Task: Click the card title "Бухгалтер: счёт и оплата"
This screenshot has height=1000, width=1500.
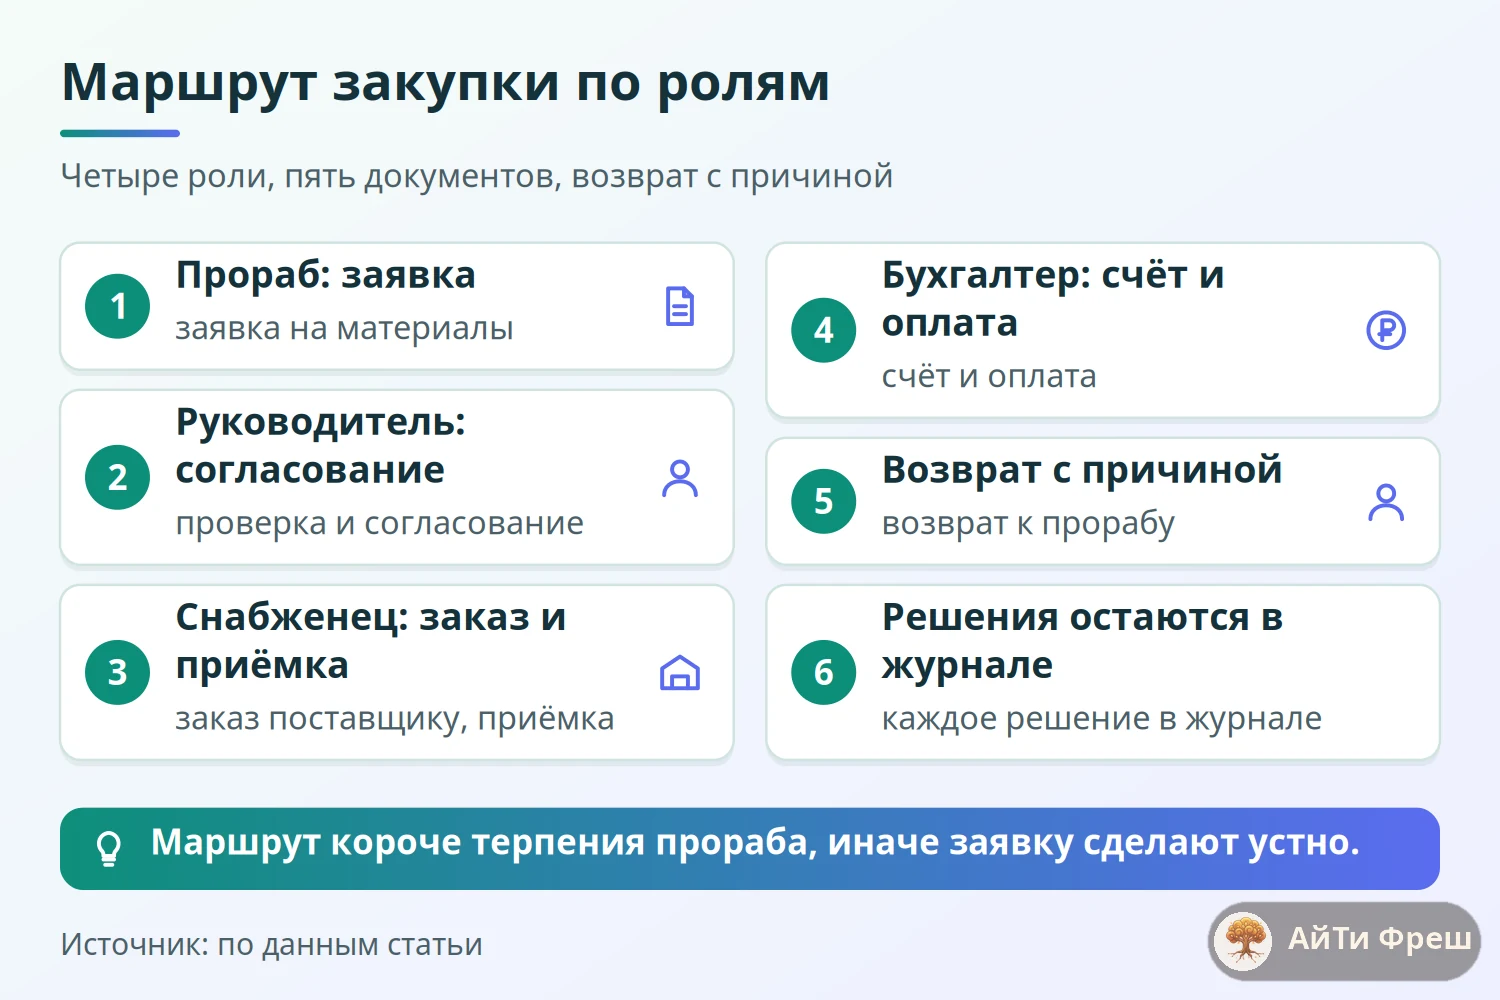Action: coord(1053,299)
